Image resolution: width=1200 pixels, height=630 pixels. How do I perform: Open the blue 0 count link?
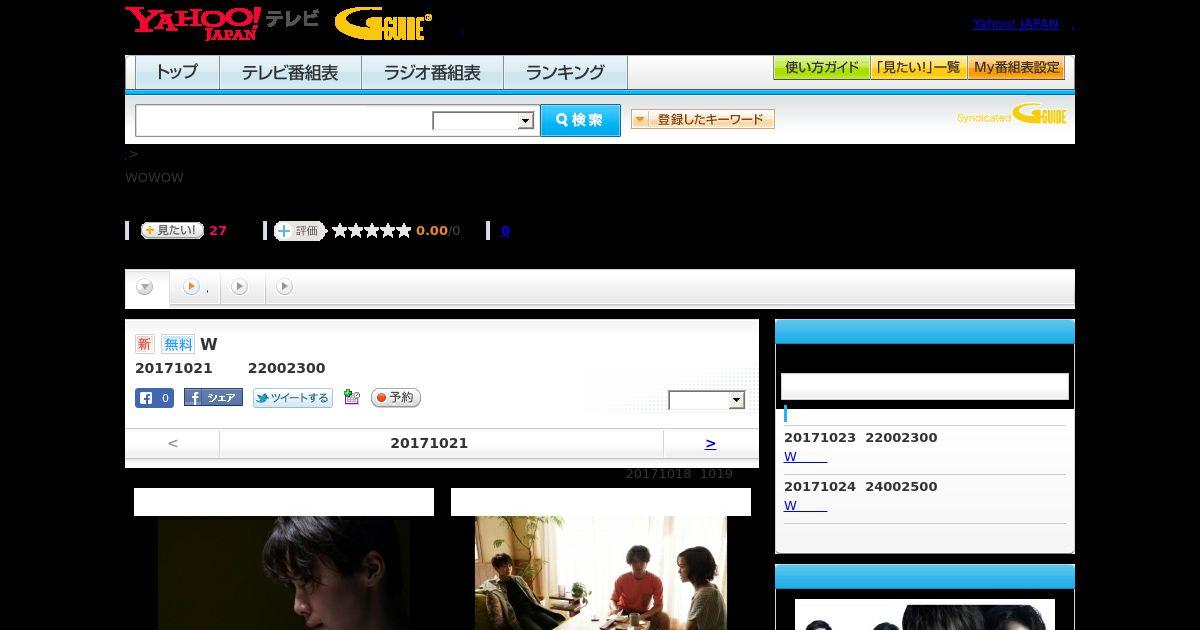(505, 230)
